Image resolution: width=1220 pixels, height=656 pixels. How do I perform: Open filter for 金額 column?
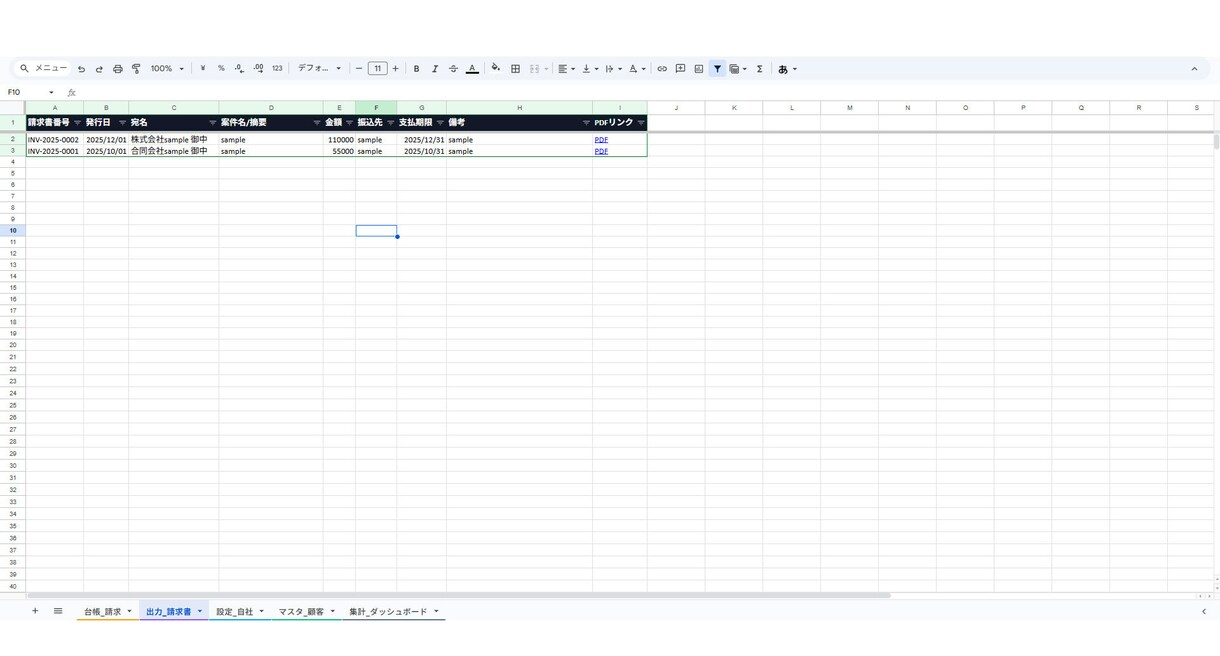tap(349, 123)
